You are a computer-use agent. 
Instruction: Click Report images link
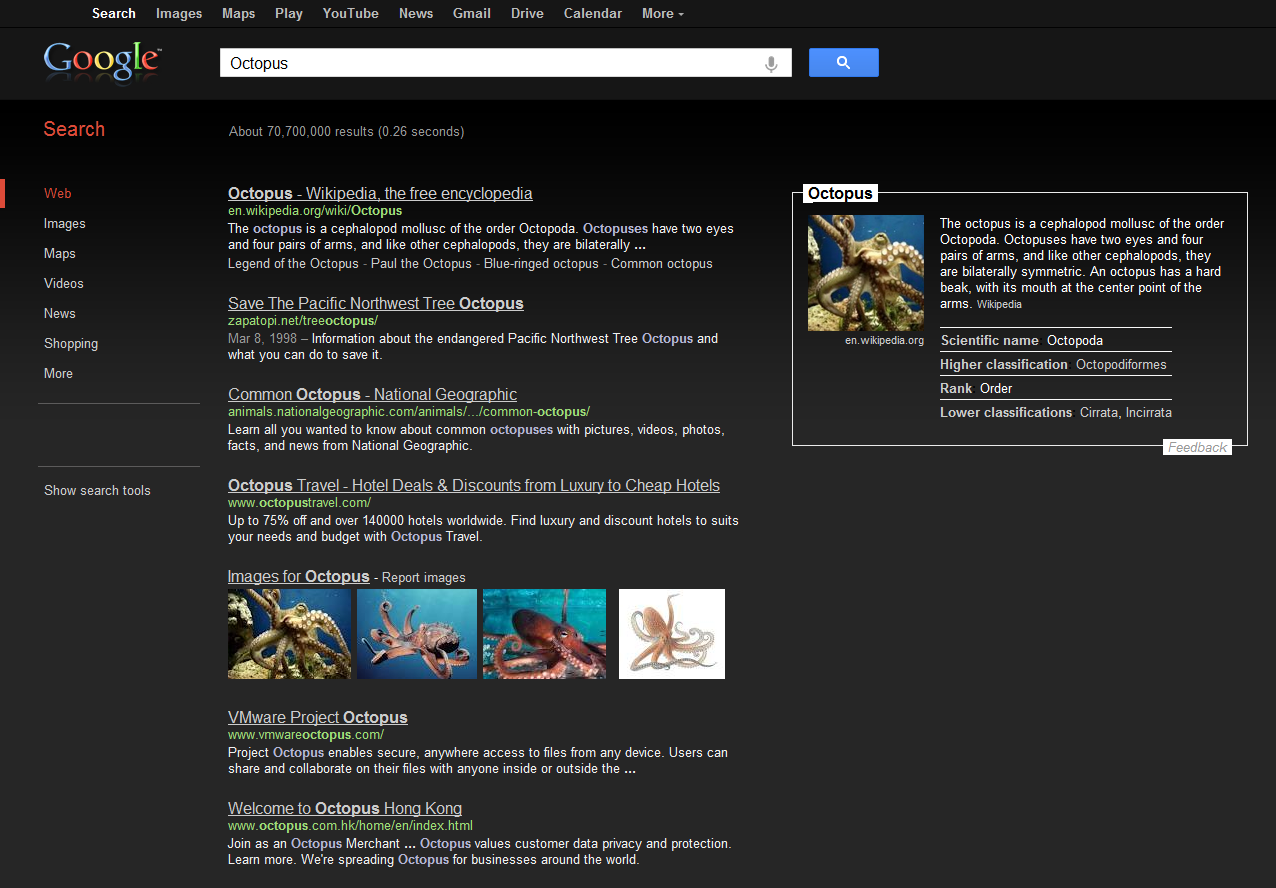(x=424, y=577)
